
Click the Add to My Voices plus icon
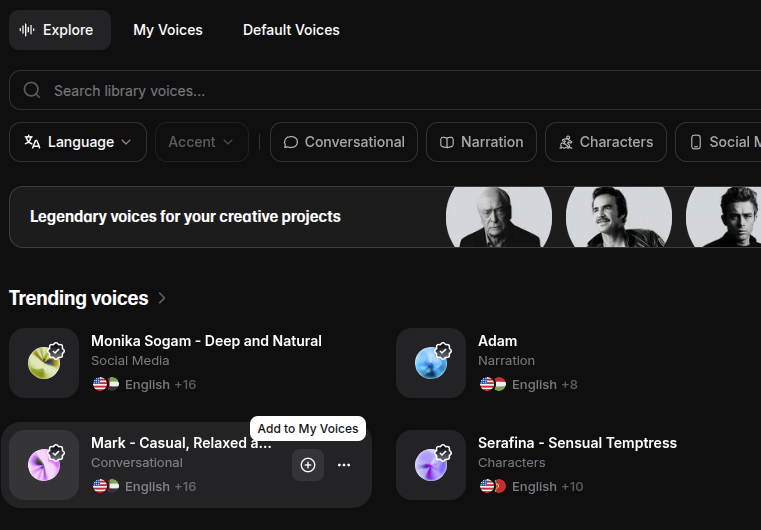point(308,465)
